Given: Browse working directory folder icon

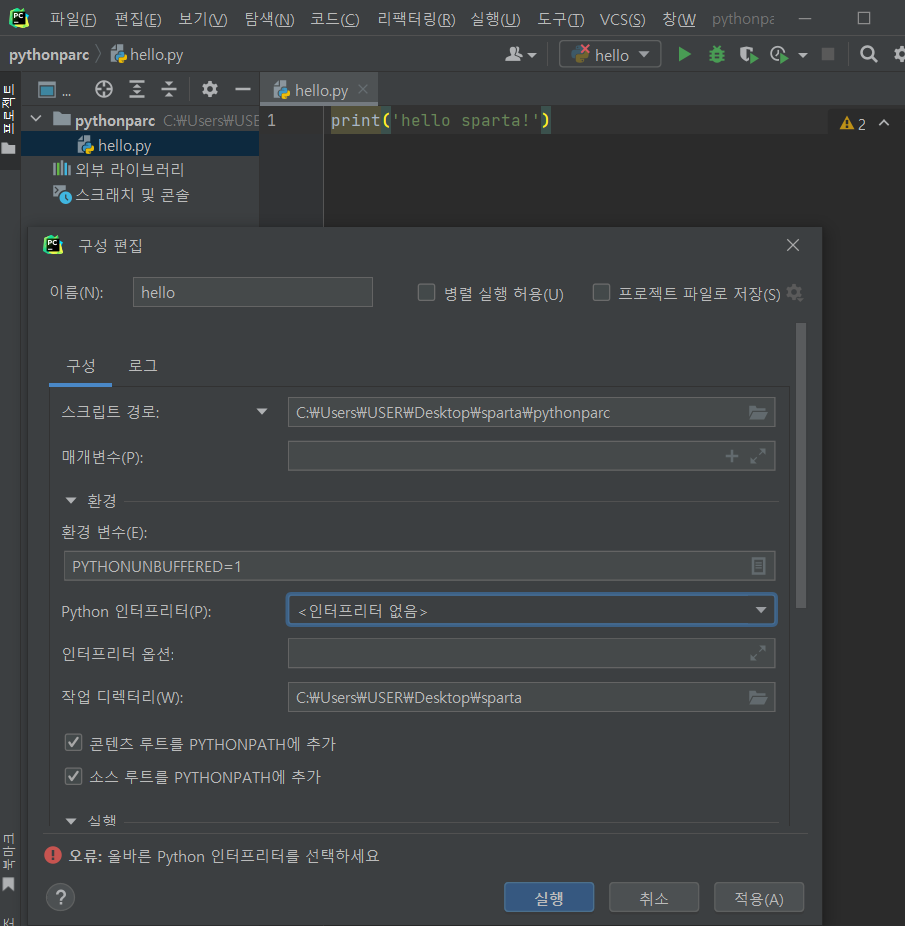Looking at the screenshot, I should [758, 698].
